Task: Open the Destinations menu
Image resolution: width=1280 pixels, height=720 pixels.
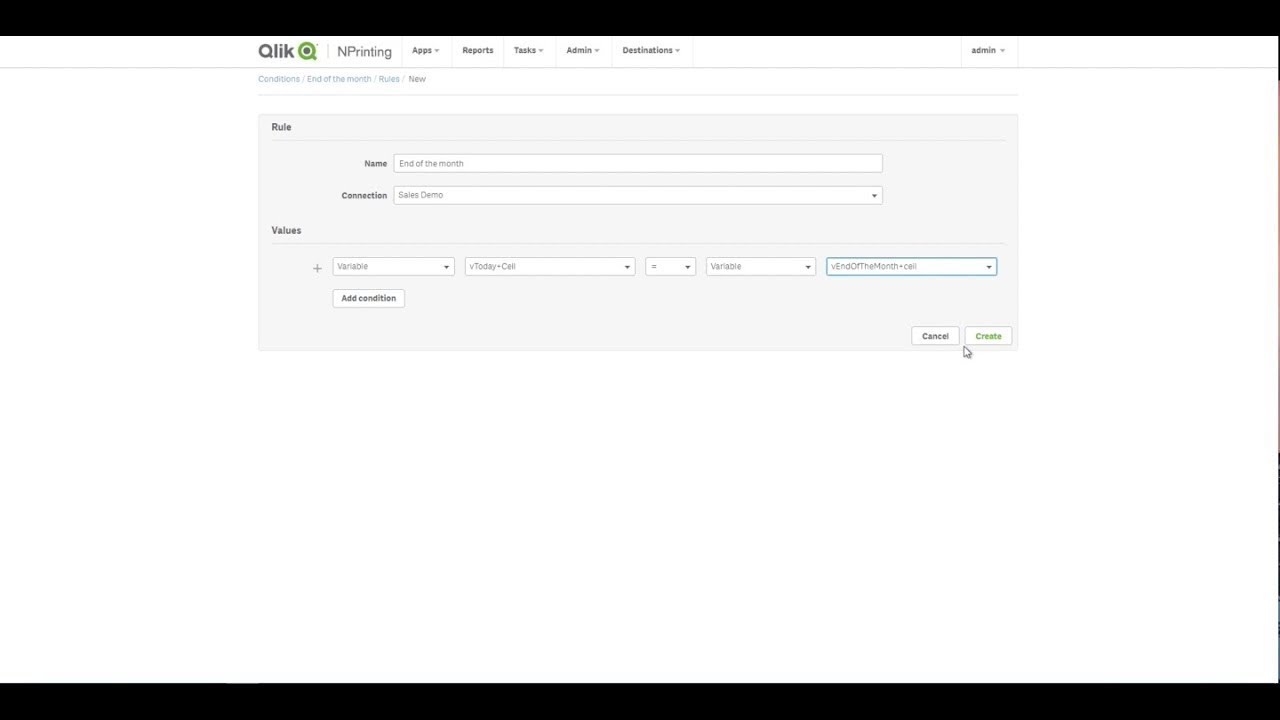Action: coord(650,51)
